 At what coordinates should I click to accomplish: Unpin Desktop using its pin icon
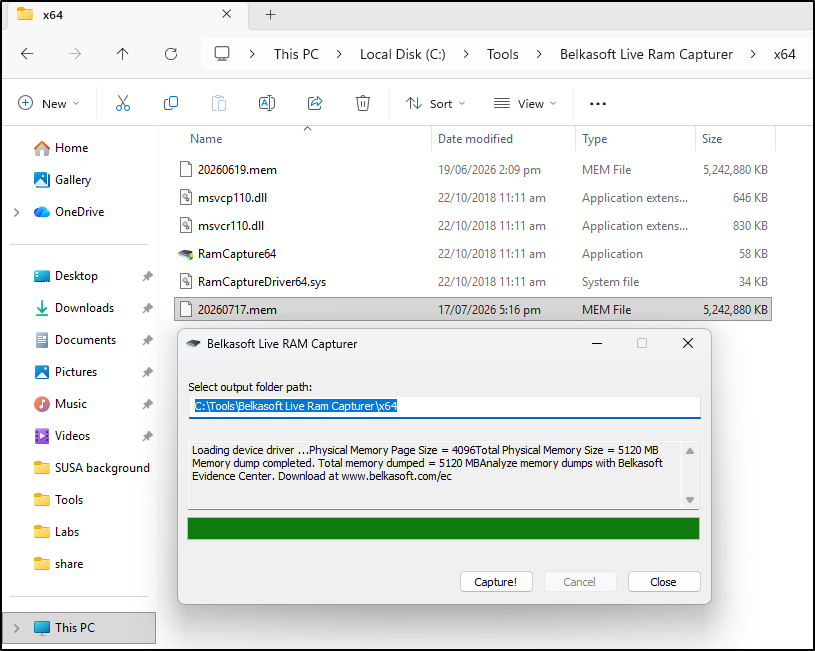pyautogui.click(x=148, y=276)
